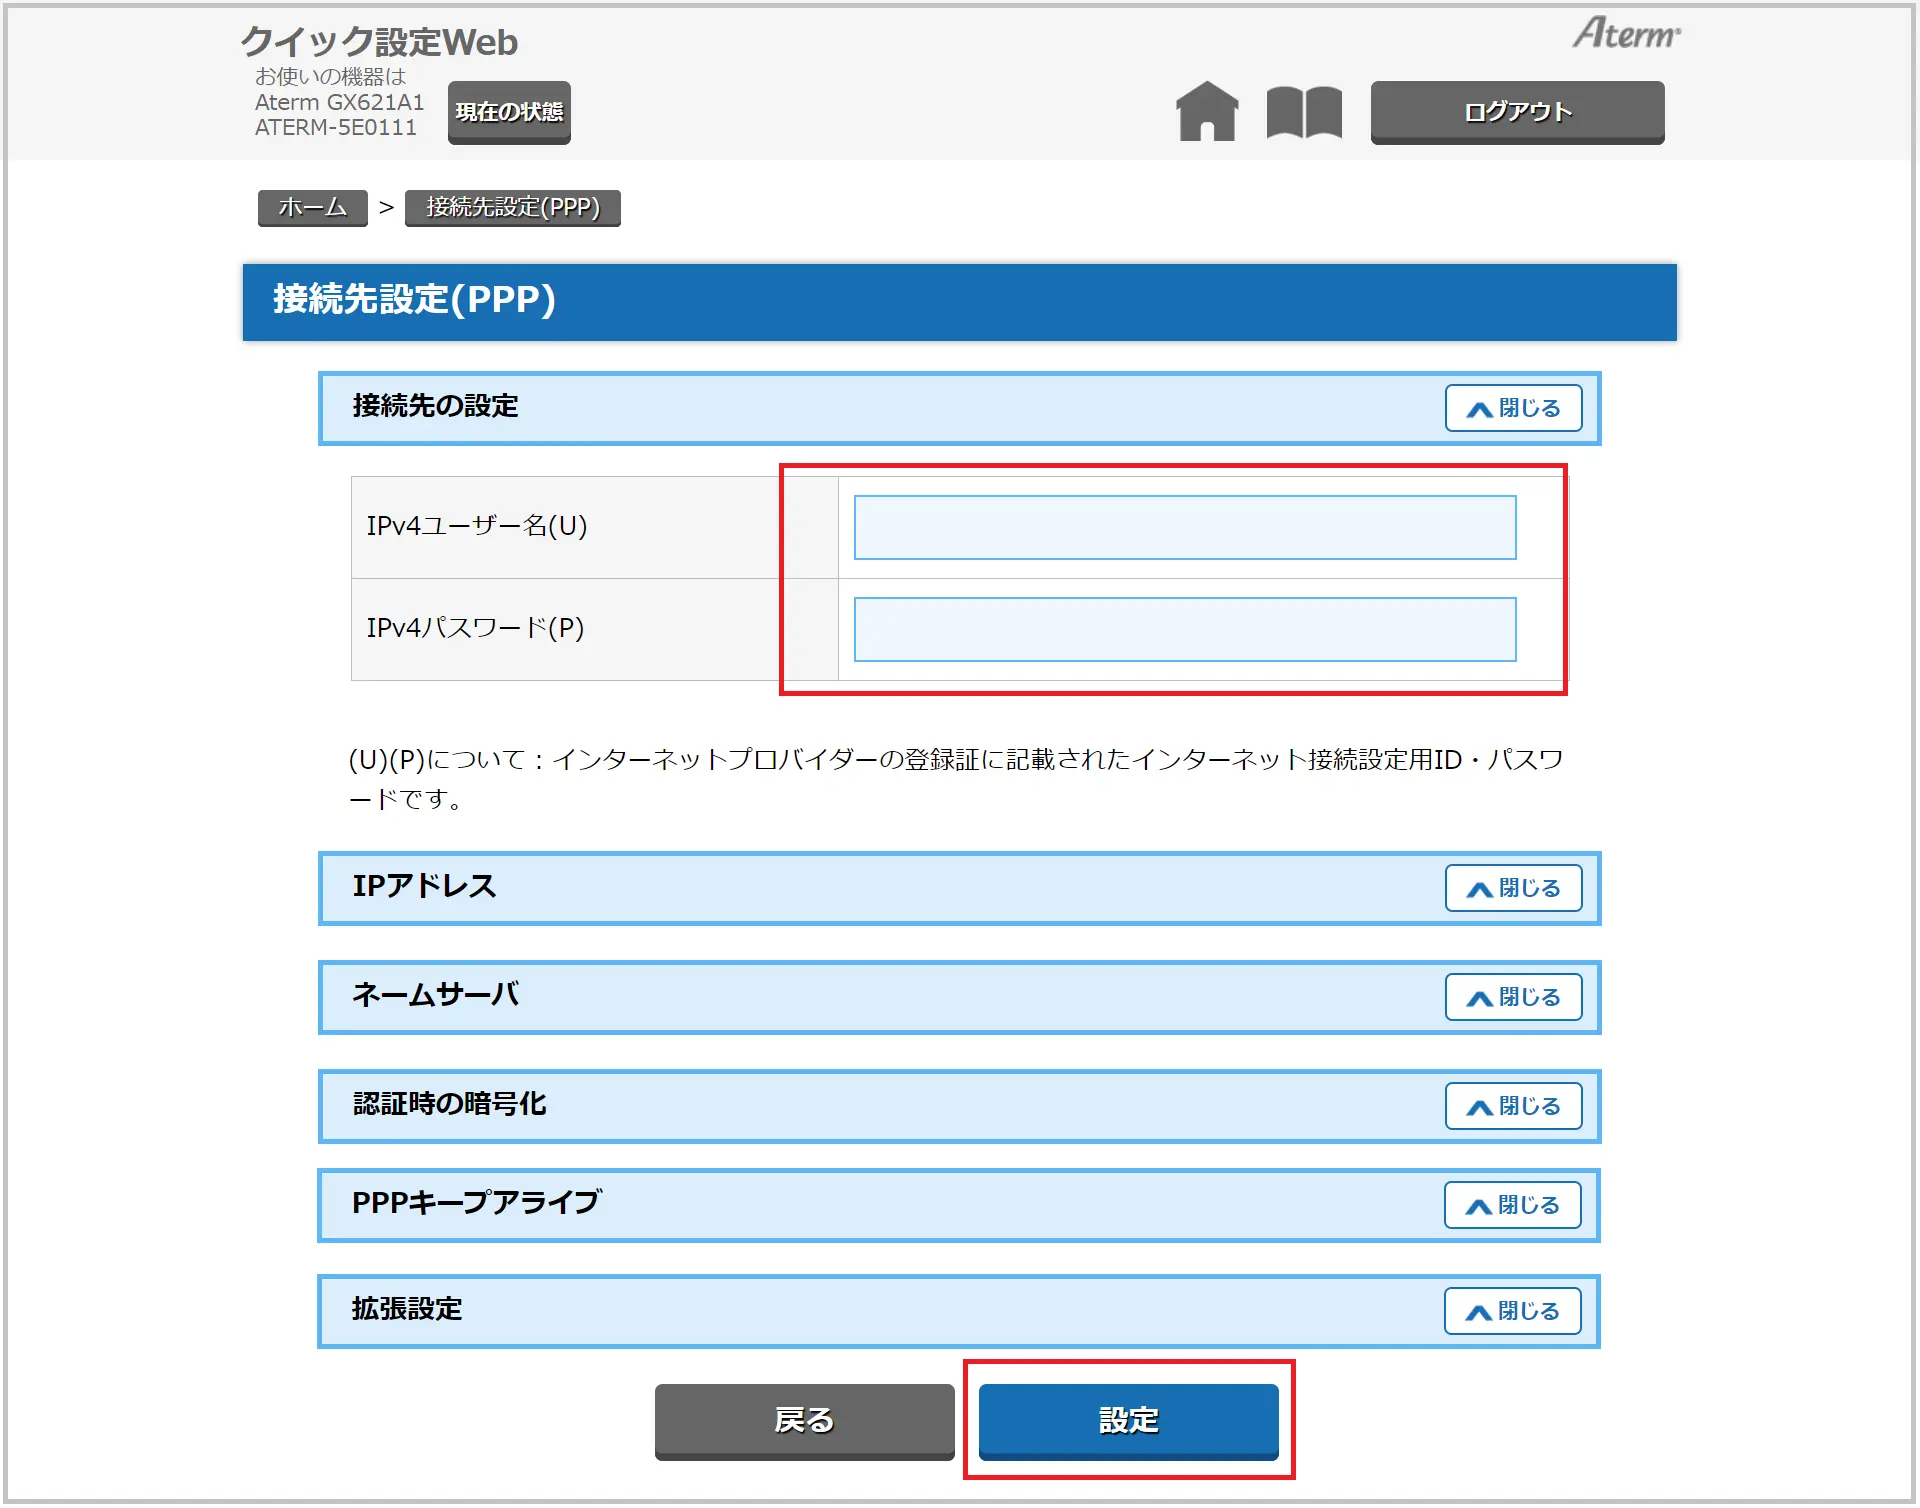1920x1508 pixels.
Task: Click the ログアウト button
Action: 1517,112
